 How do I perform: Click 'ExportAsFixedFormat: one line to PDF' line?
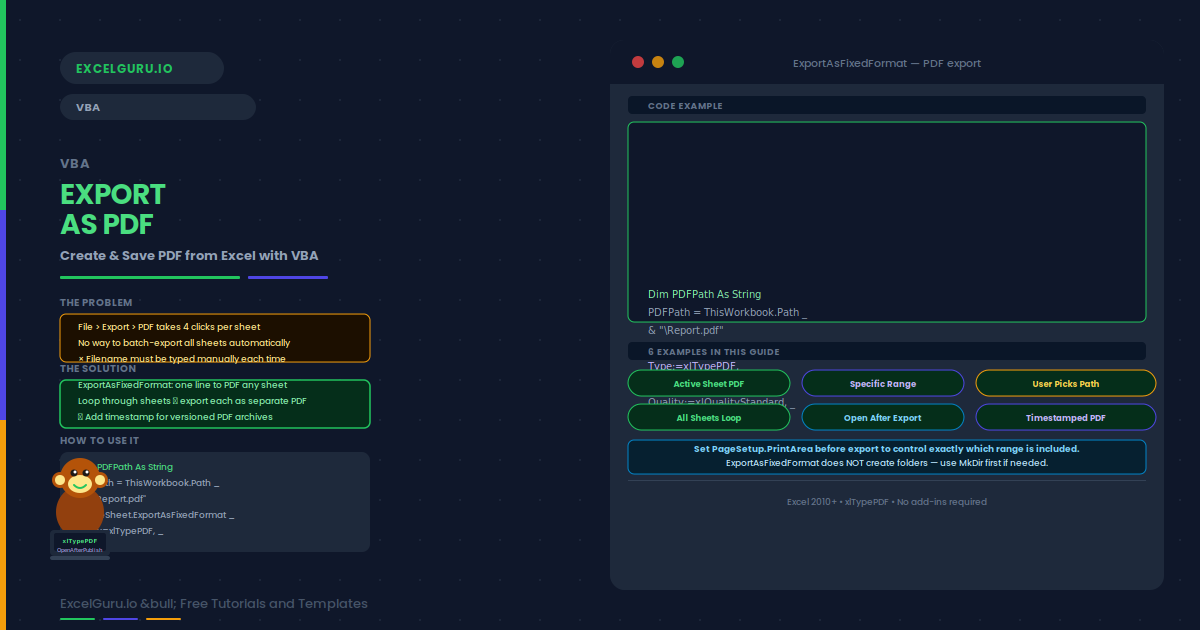pos(183,385)
